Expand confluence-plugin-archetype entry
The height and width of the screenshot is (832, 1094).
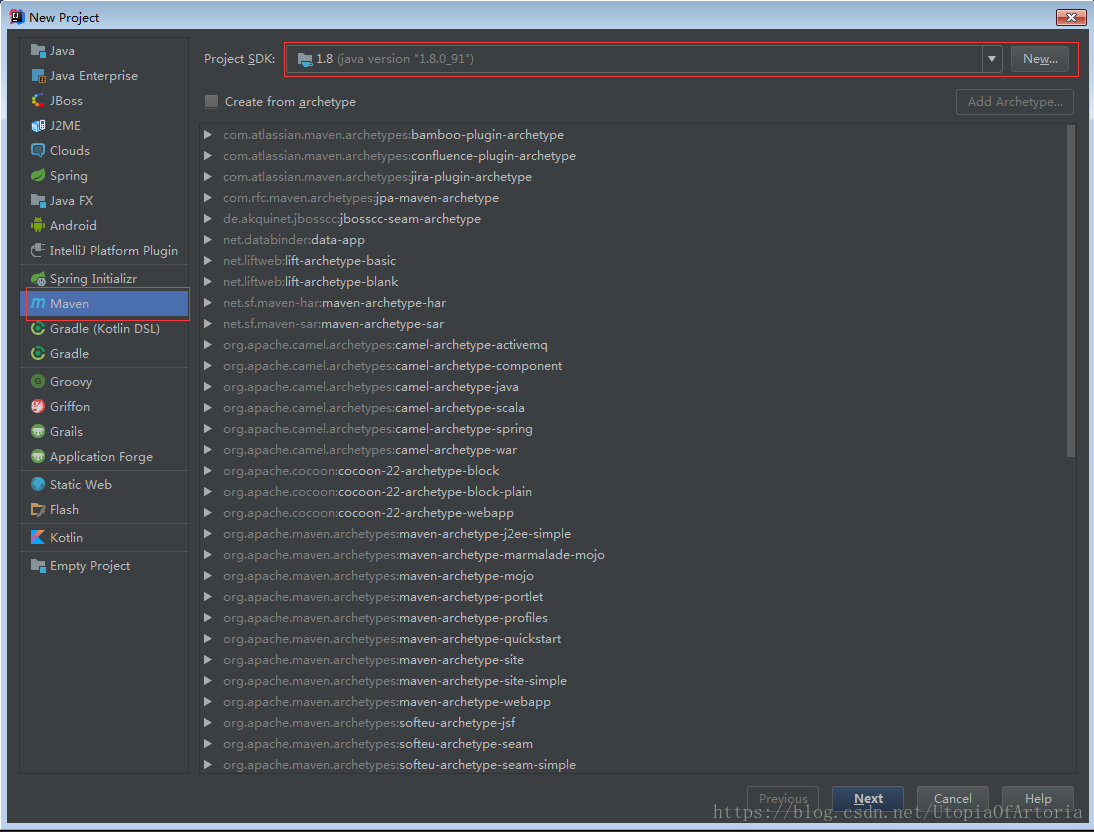pyautogui.click(x=208, y=156)
